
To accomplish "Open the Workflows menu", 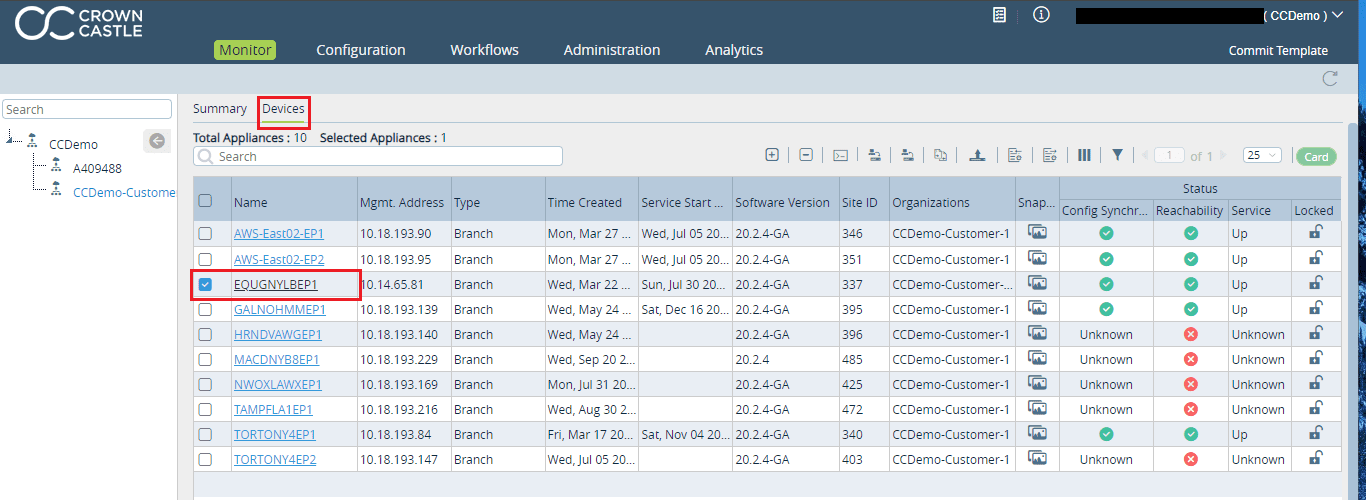I will click(485, 50).
